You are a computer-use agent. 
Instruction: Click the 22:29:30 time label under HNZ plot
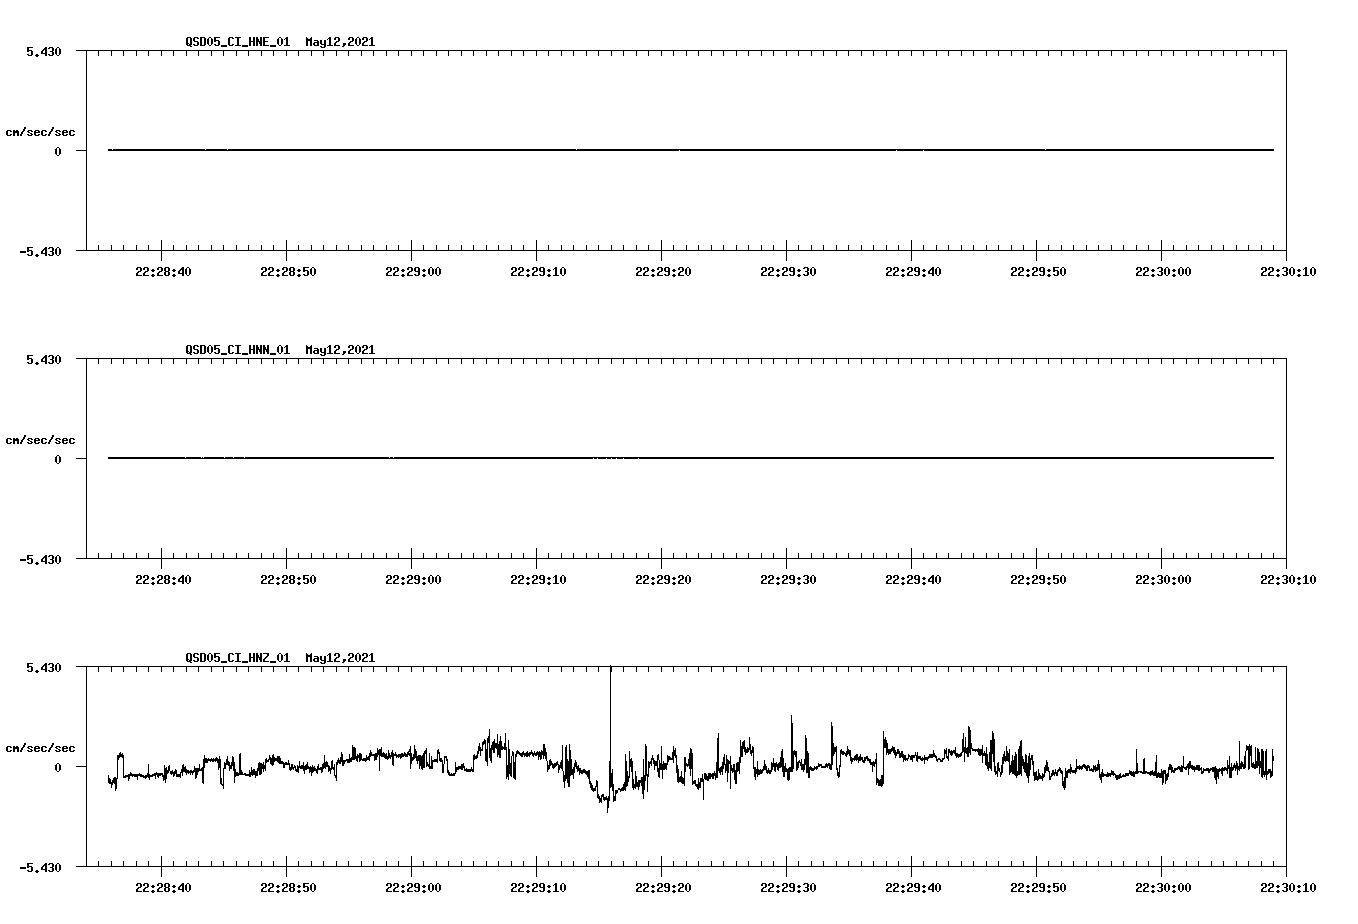[x=788, y=887]
